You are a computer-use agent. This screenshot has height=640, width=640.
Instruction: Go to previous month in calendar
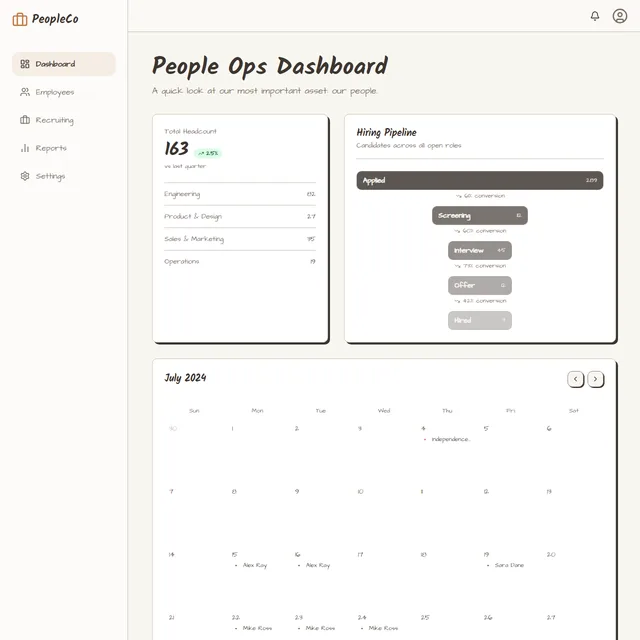coord(576,379)
